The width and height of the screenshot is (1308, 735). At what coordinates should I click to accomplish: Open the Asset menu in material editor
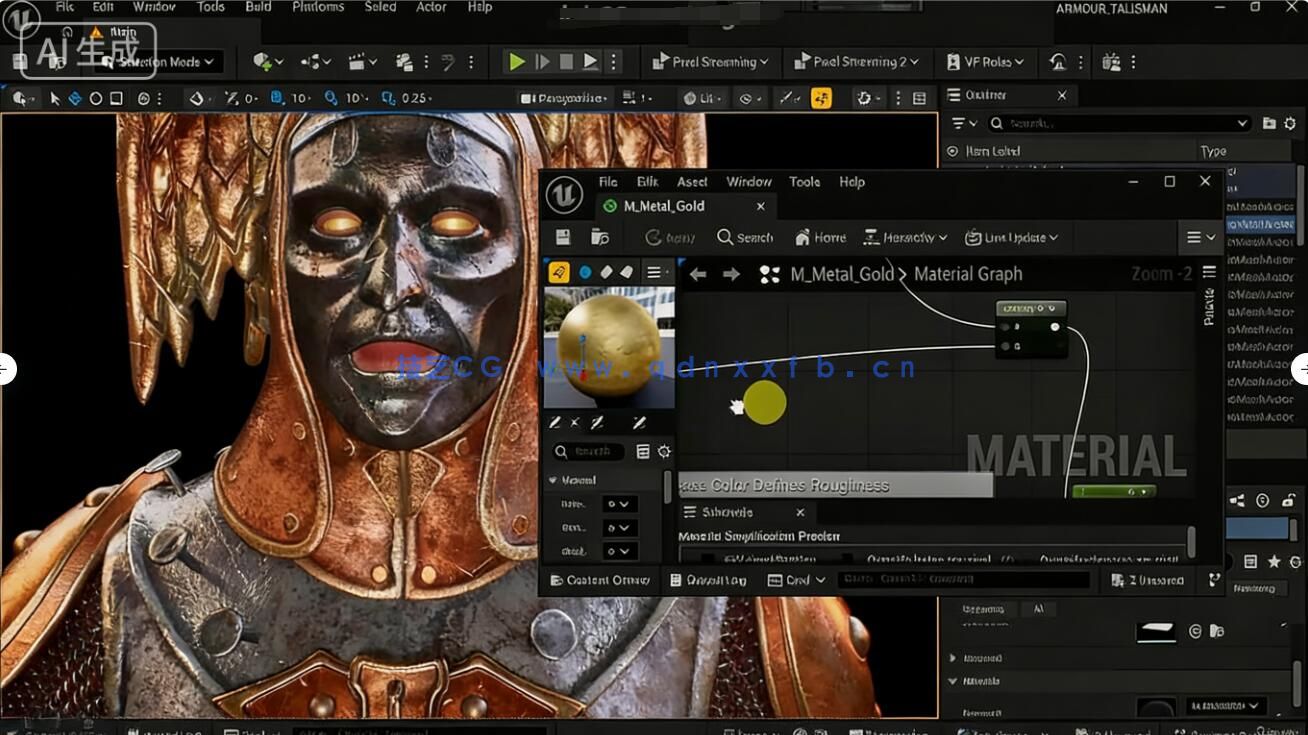click(x=692, y=181)
